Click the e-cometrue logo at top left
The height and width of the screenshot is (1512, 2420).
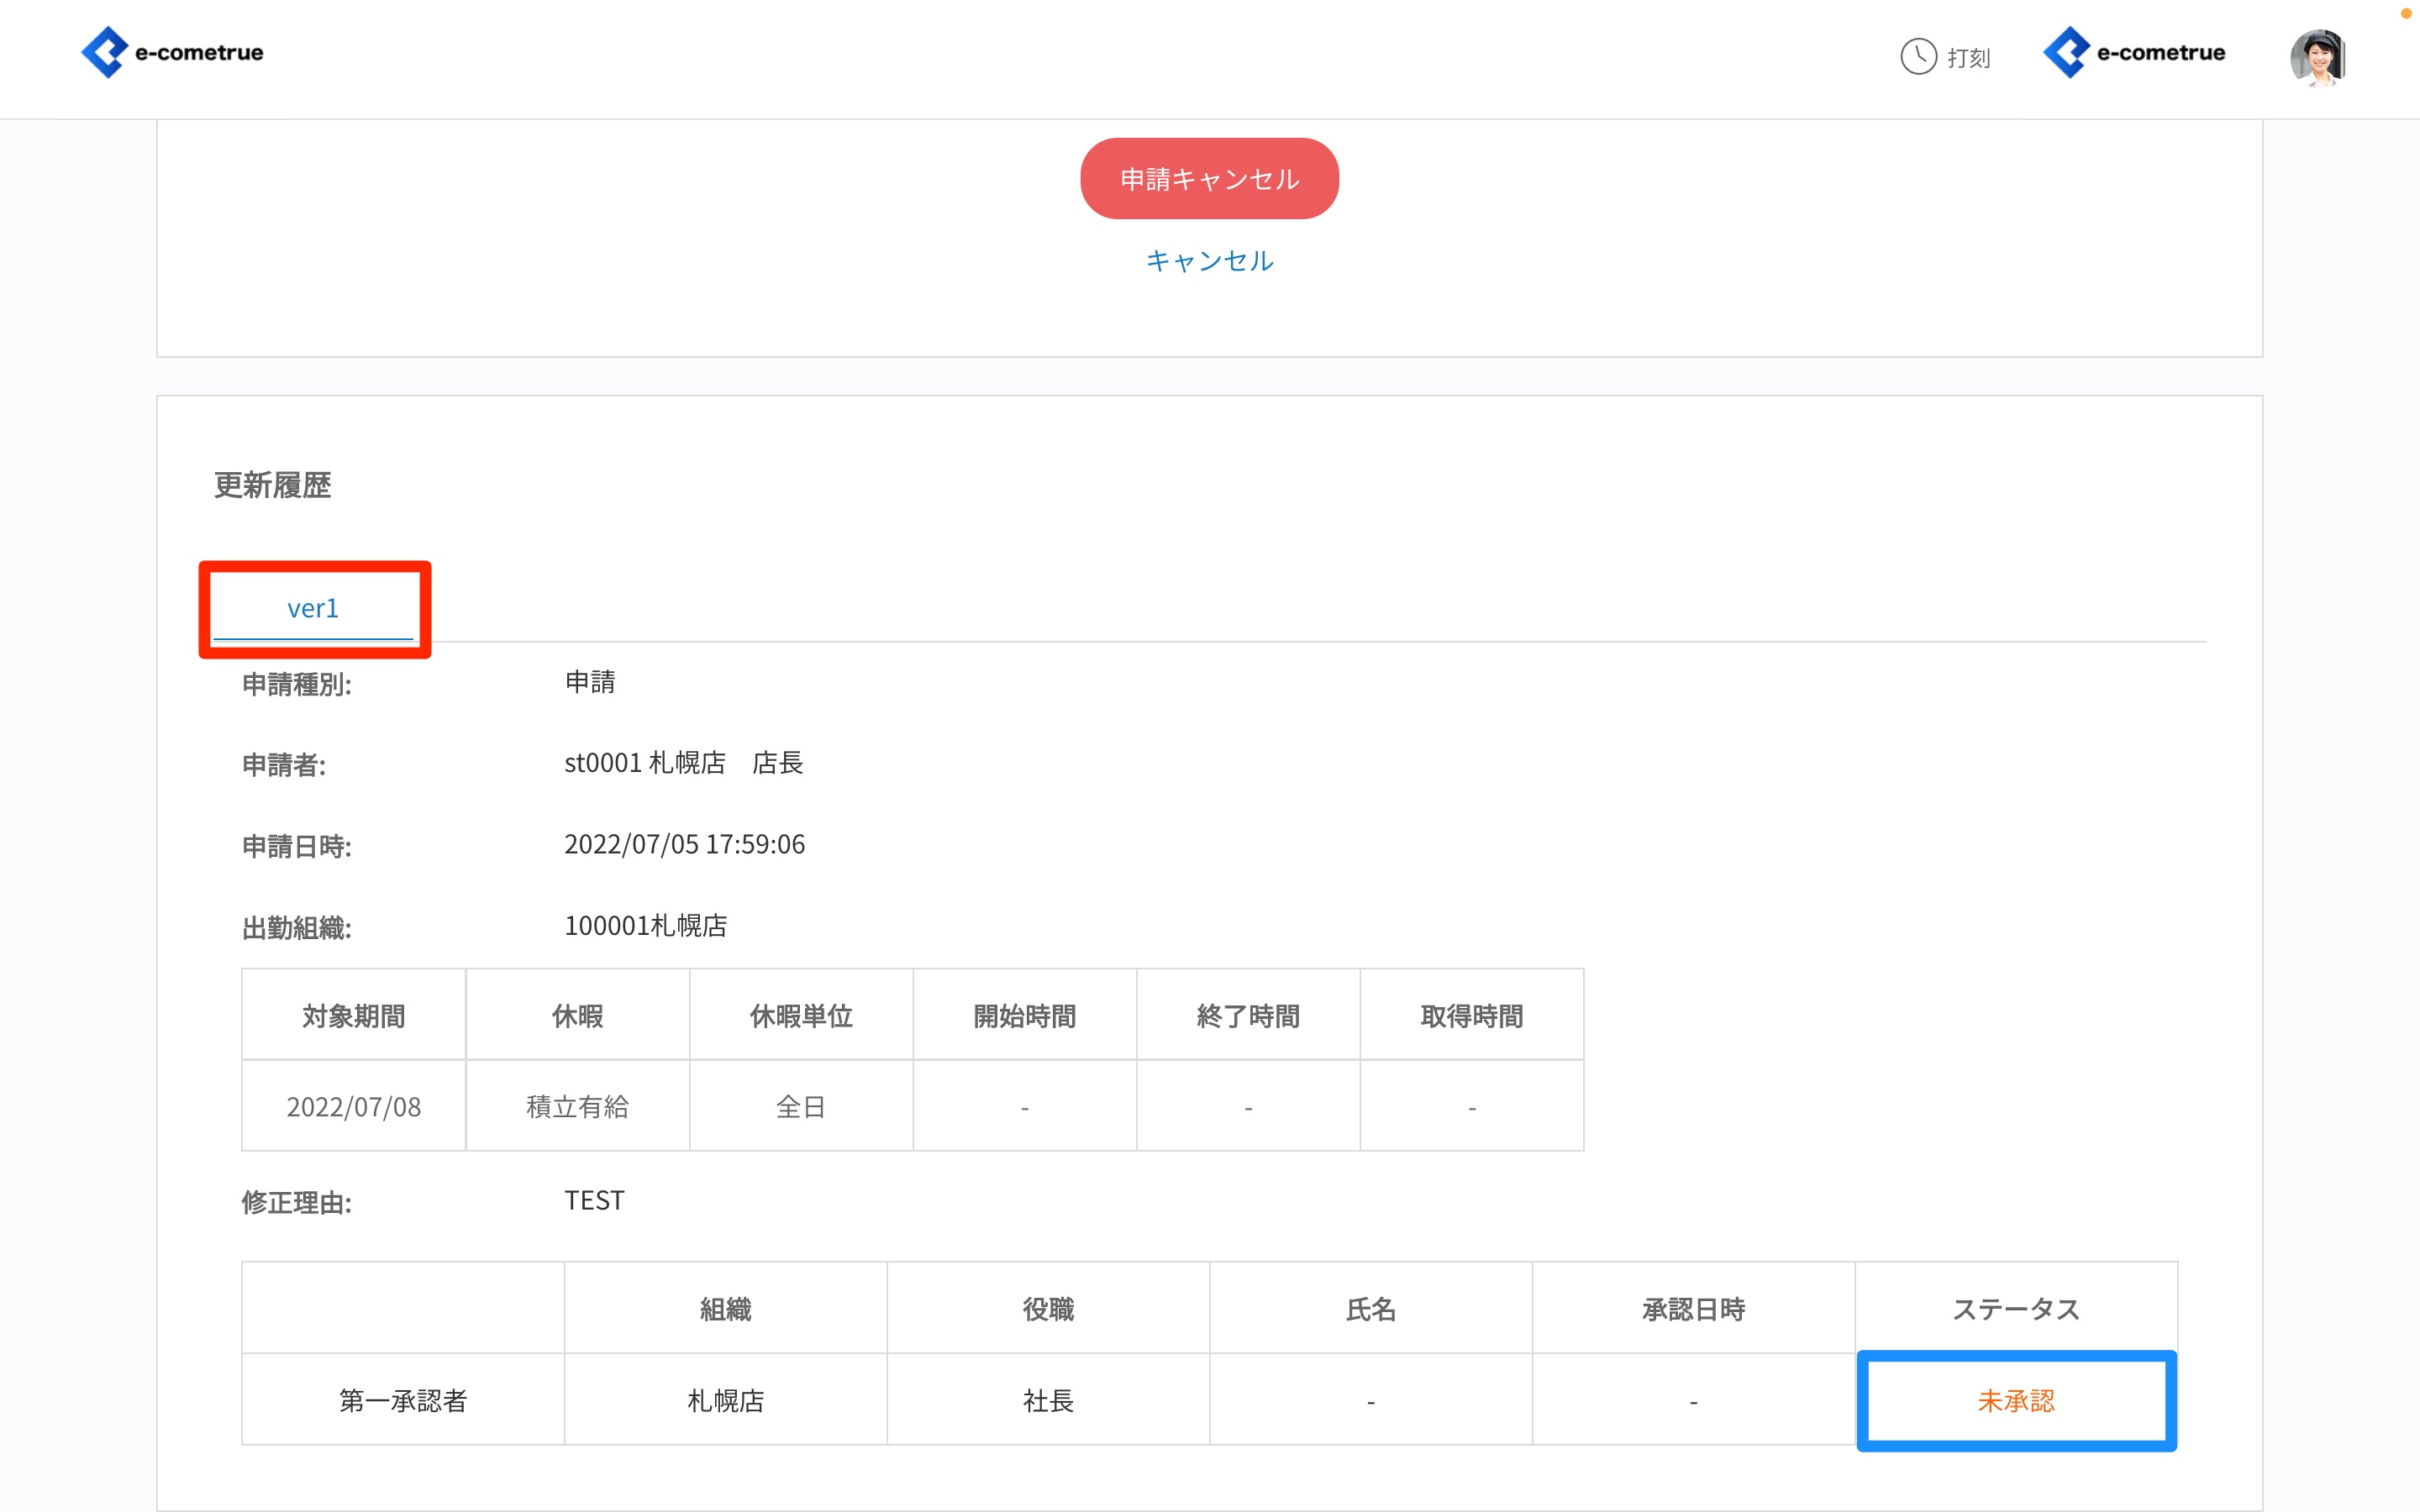(172, 53)
